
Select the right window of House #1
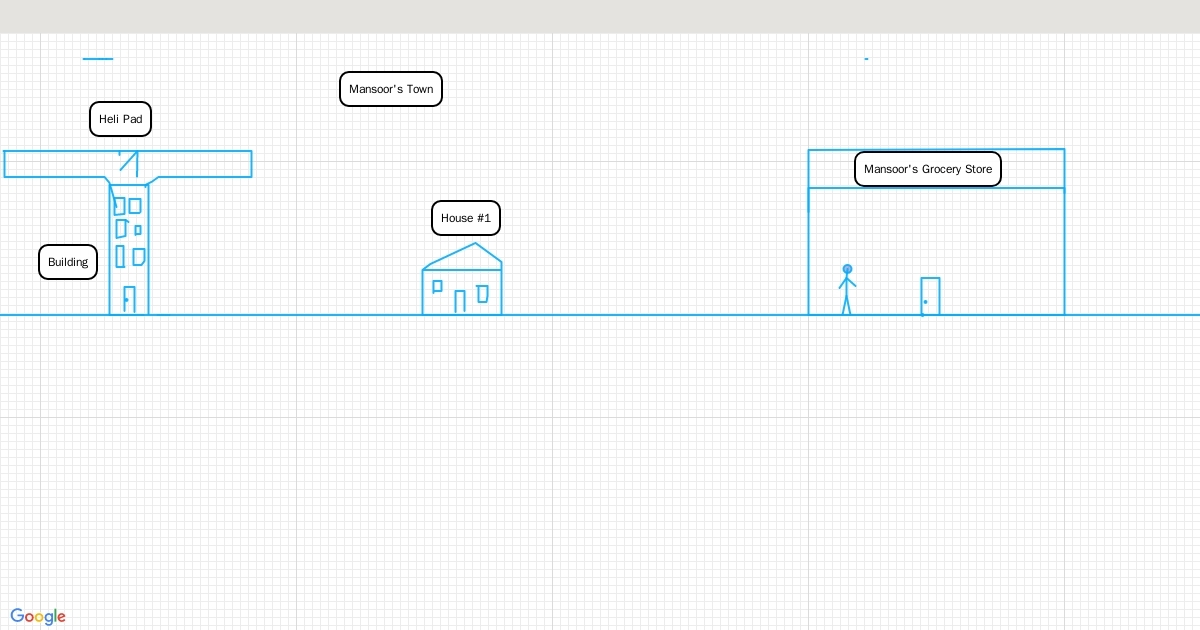(x=483, y=293)
